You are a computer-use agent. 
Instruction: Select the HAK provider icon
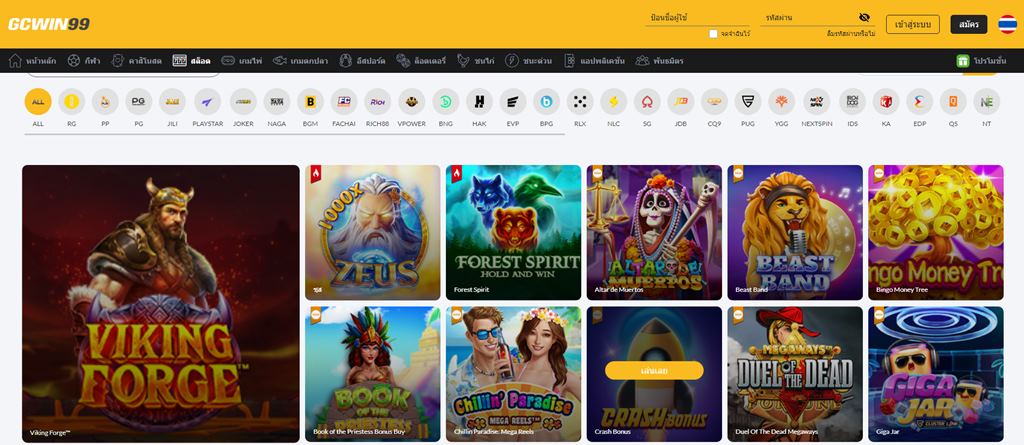479,102
